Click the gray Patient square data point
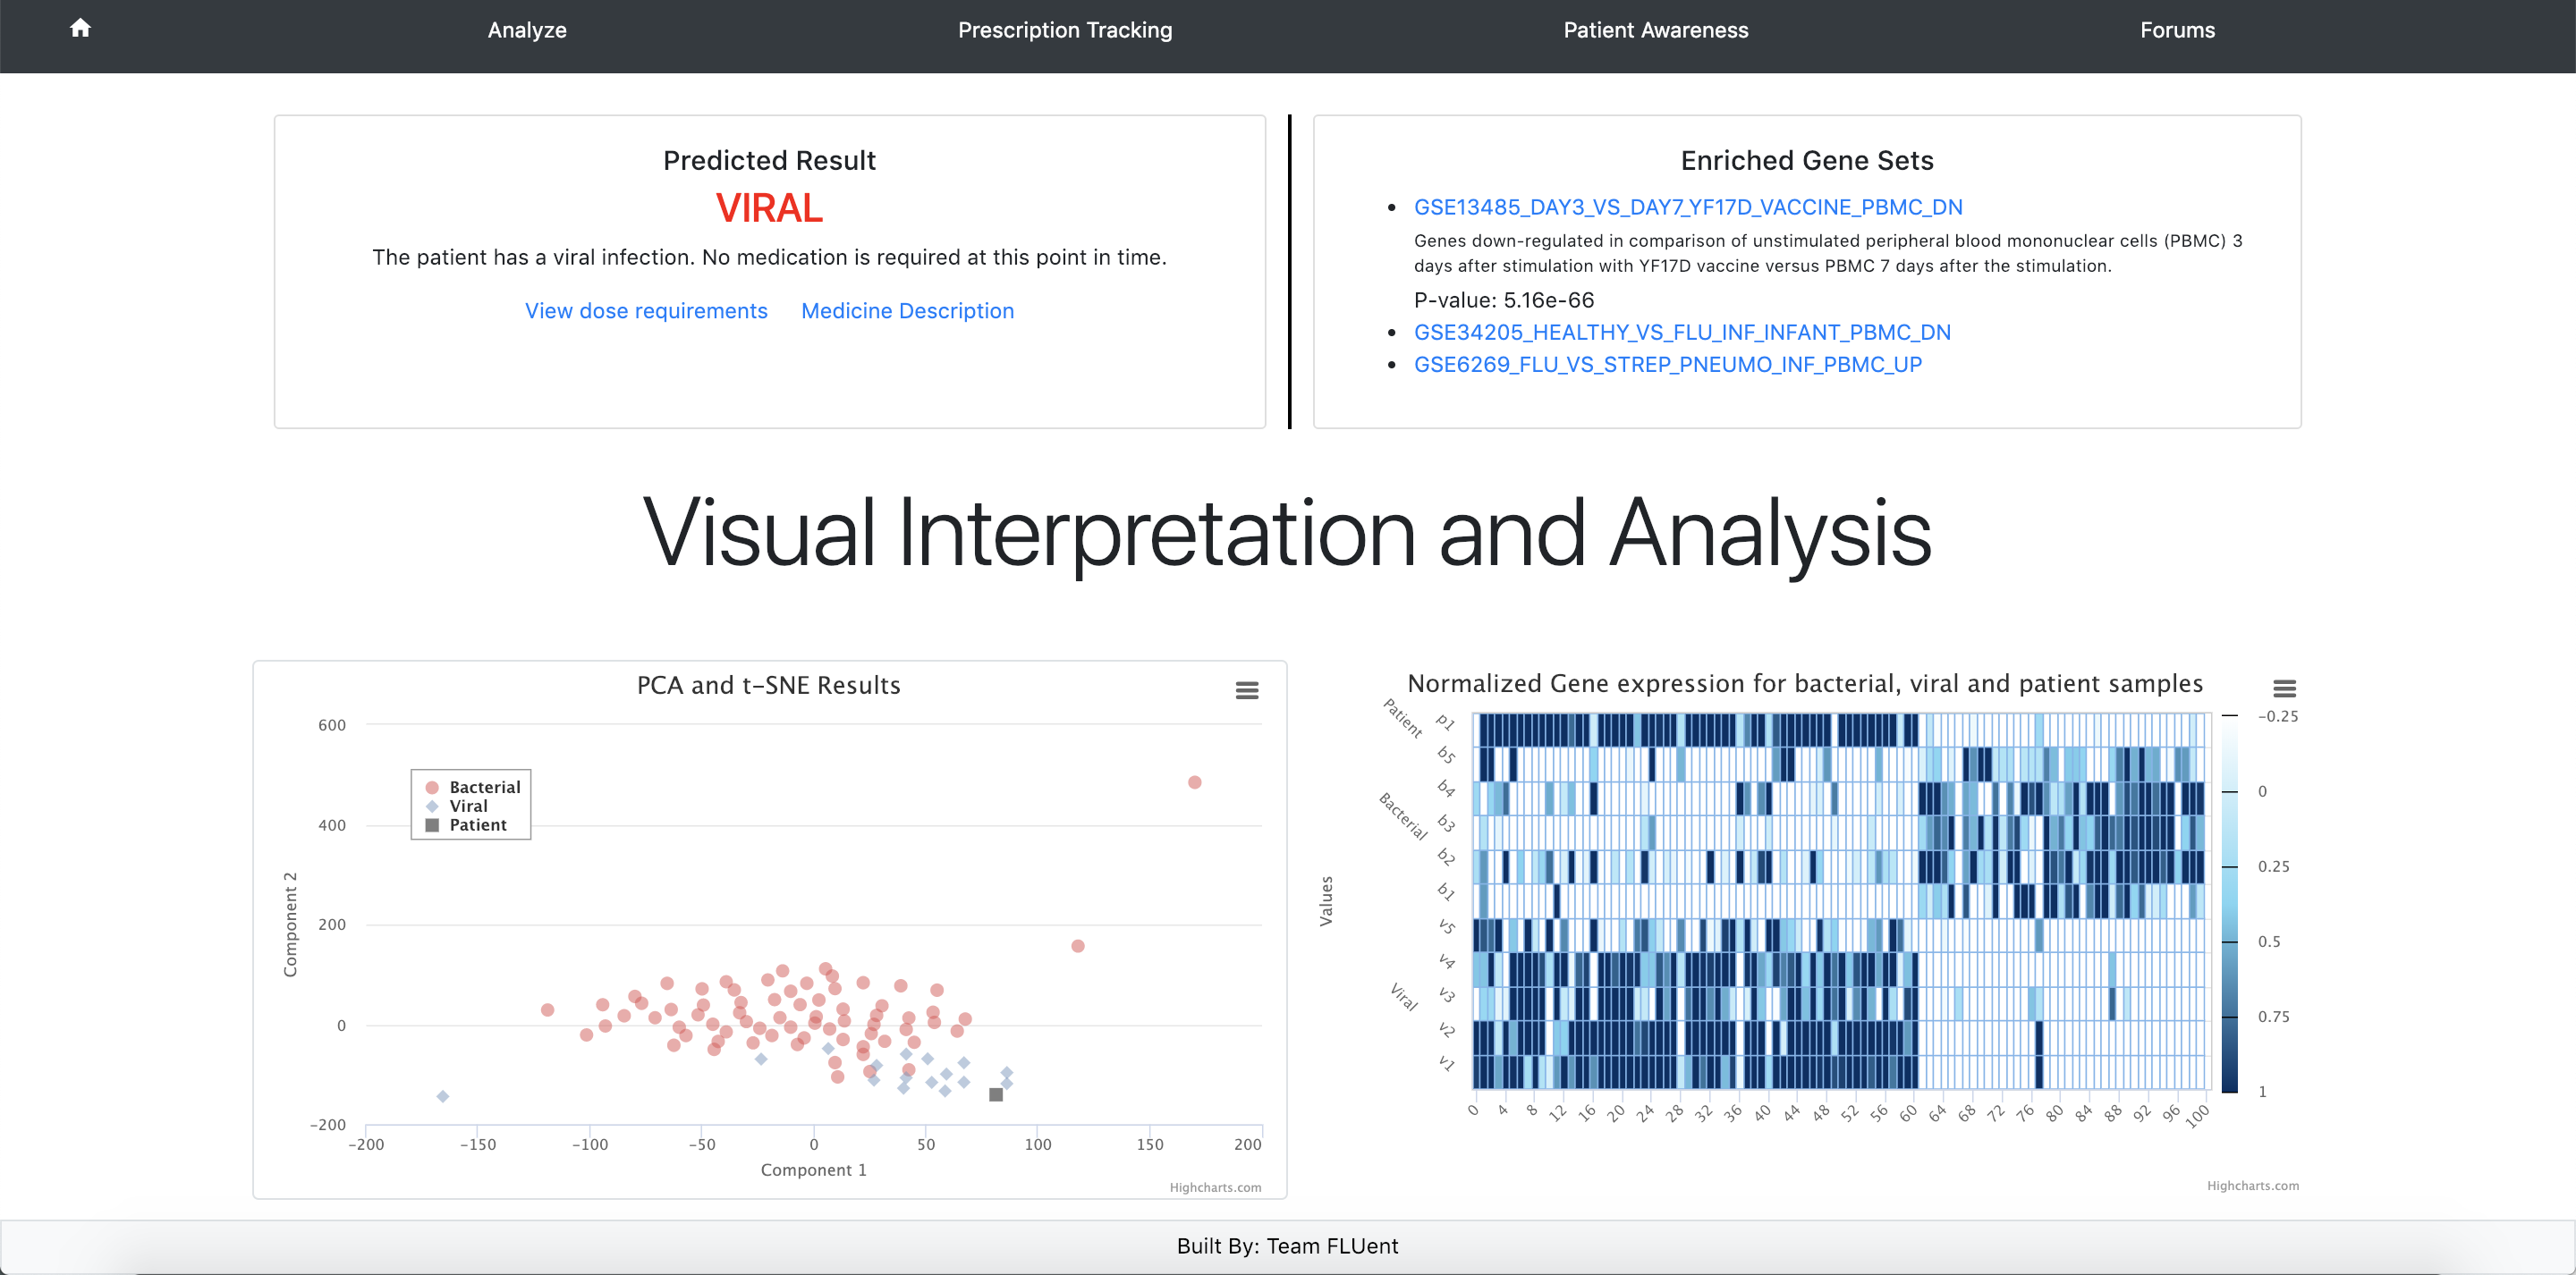This screenshot has height=1275, width=2576. coord(996,1095)
